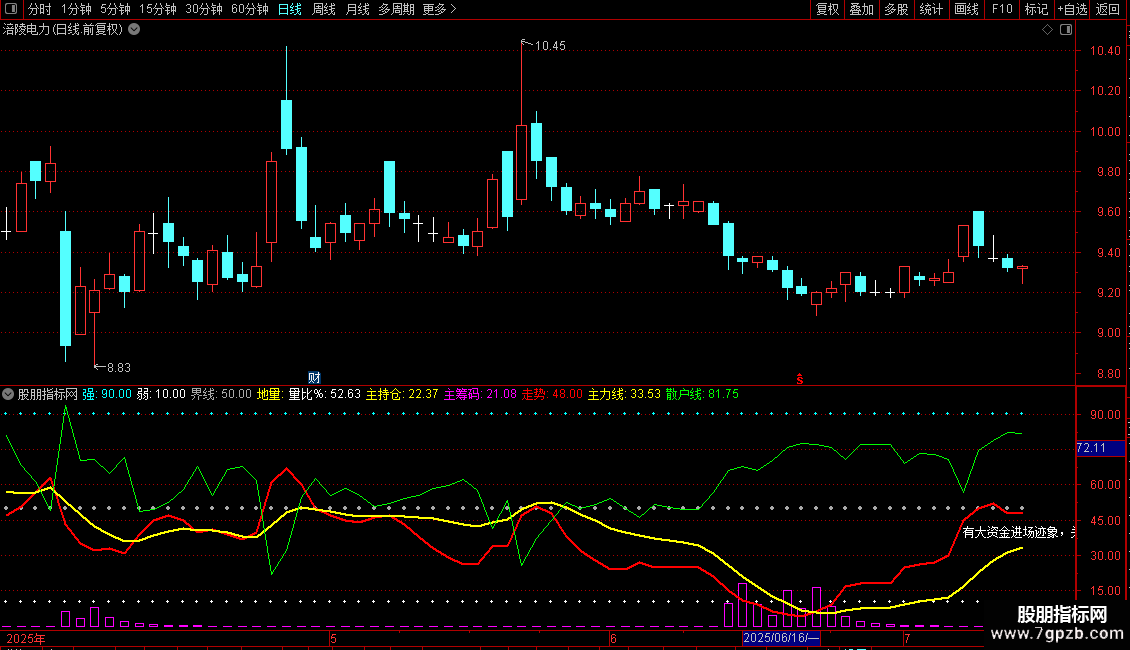Open the stock title dropdown arrow
Viewport: 1130px width, 650px height.
click(x=134, y=30)
